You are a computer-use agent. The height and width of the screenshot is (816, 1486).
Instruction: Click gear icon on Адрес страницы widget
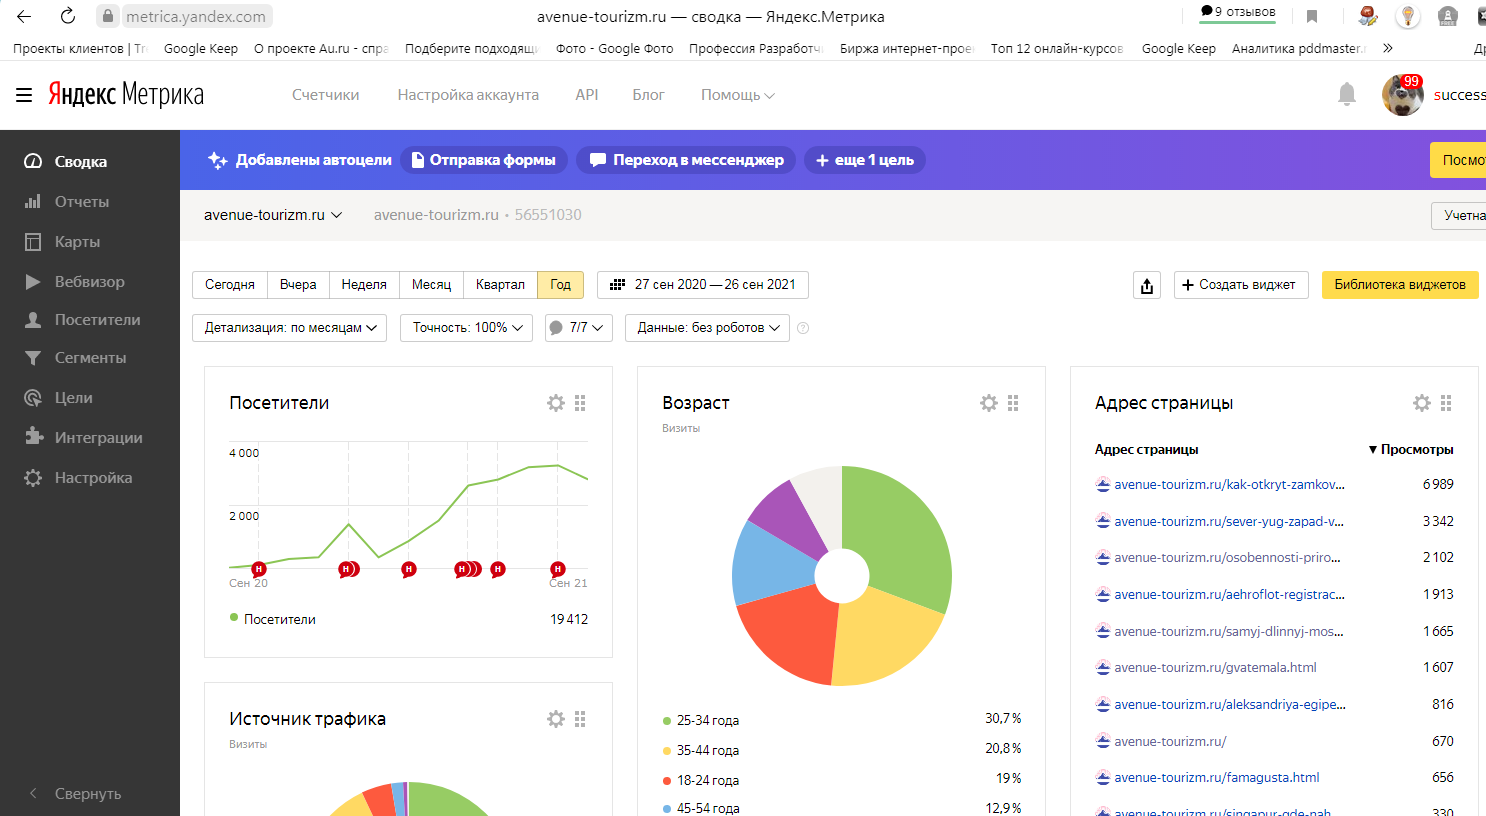(1421, 403)
